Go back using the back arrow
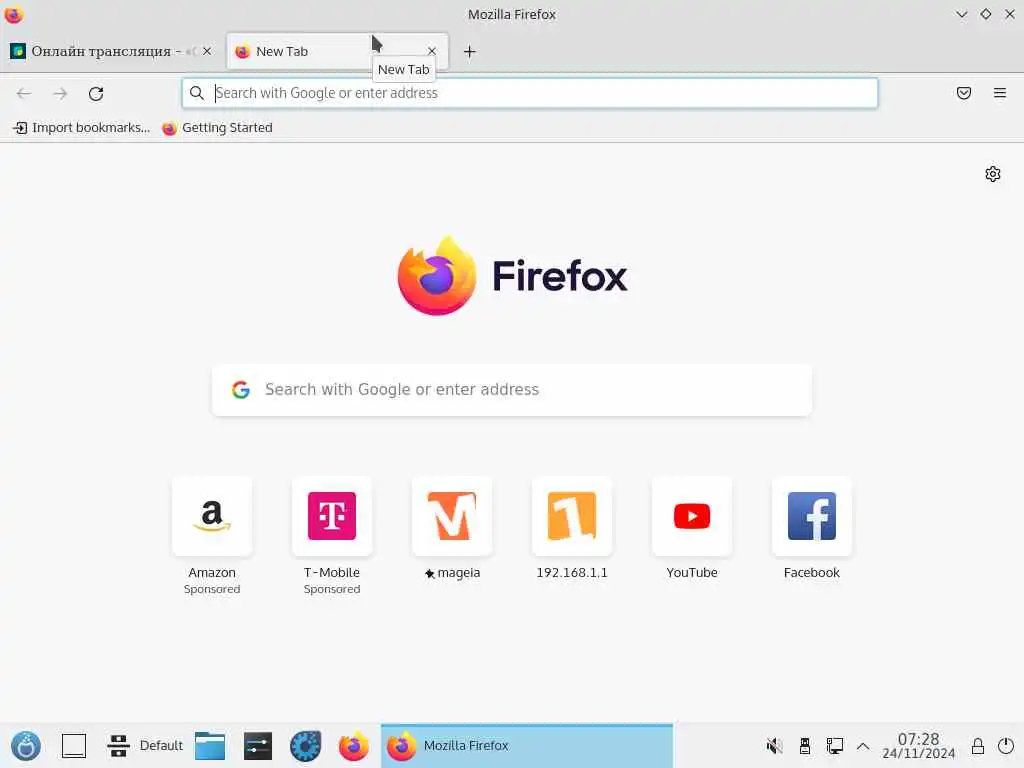The width and height of the screenshot is (1024, 768). [24, 93]
